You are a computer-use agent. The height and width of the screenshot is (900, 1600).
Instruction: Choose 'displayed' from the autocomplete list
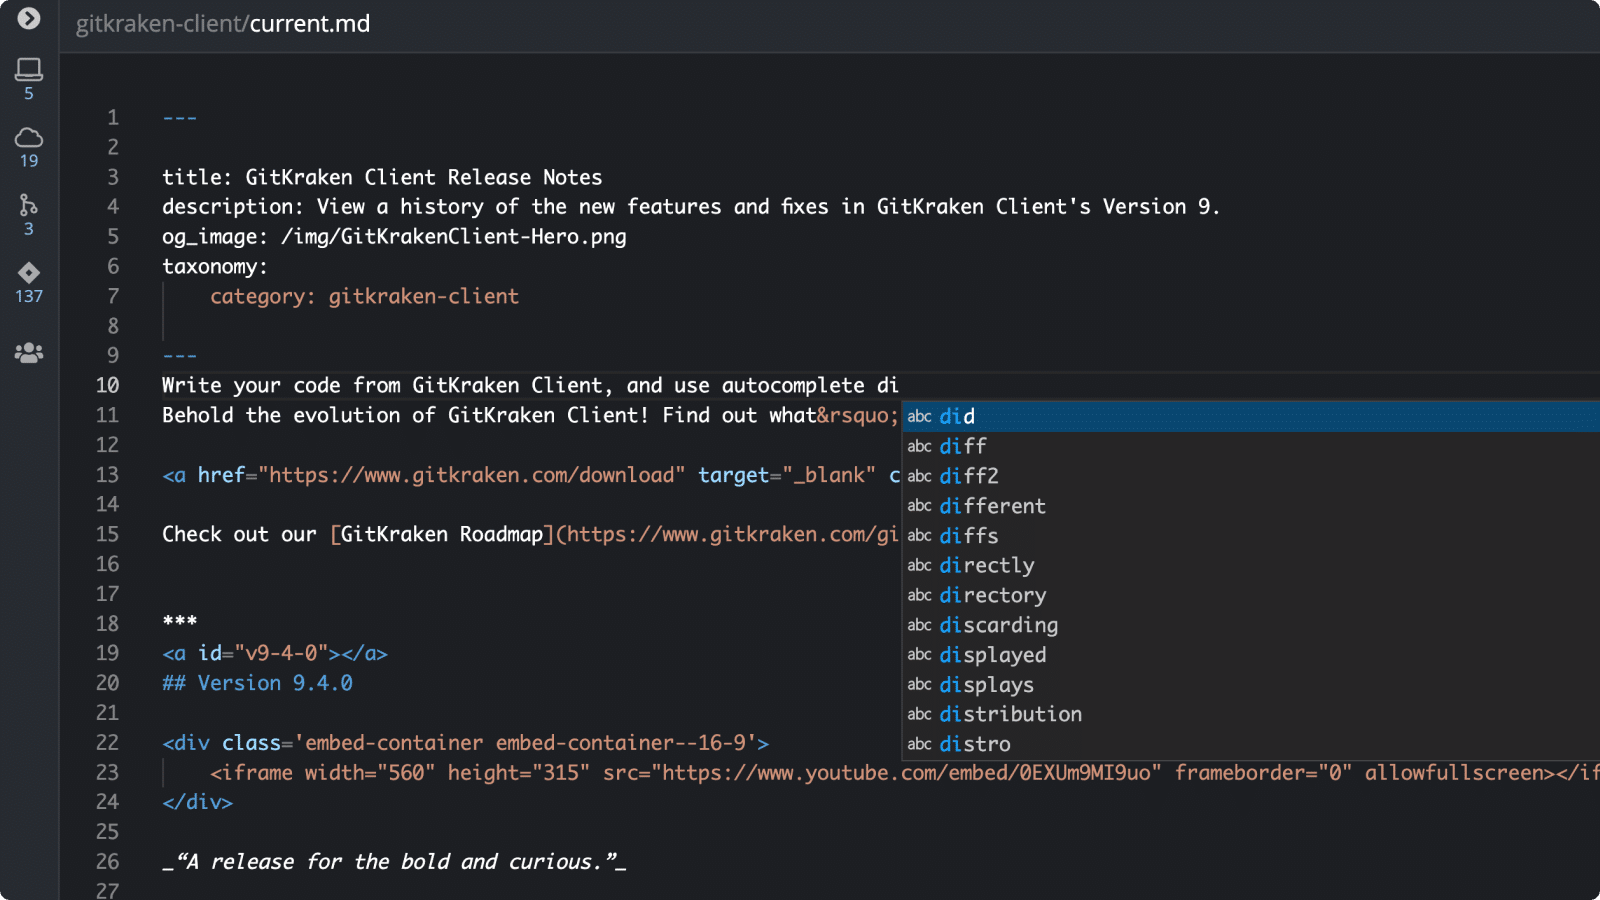pyautogui.click(x=1251, y=655)
